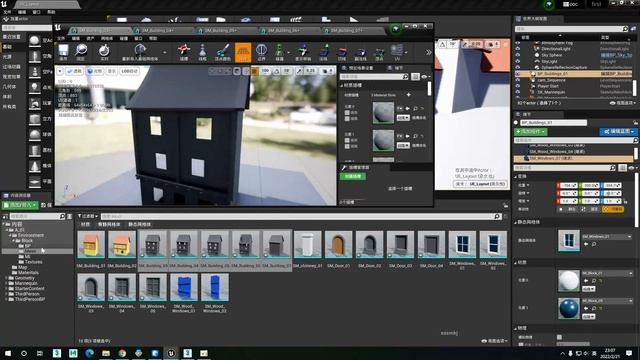Click the LOD自动 viewport button
This screenshot has height=360, width=640.
(129, 71)
